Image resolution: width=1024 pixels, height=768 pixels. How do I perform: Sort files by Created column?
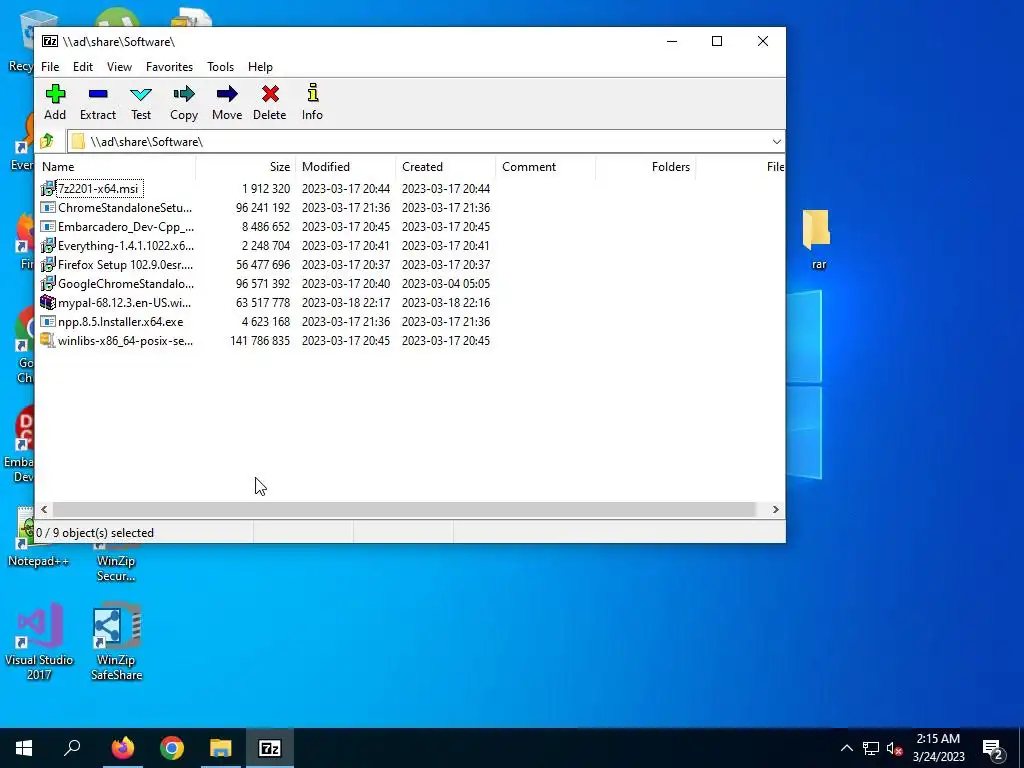pyautogui.click(x=445, y=167)
